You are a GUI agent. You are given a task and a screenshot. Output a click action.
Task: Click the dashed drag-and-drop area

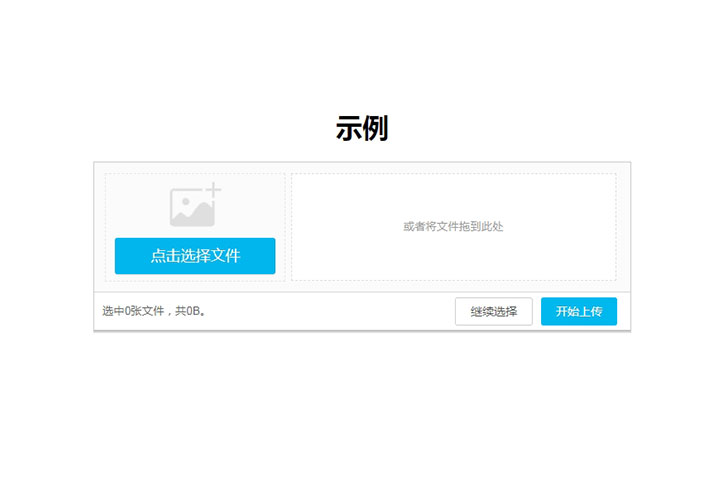[x=453, y=195]
